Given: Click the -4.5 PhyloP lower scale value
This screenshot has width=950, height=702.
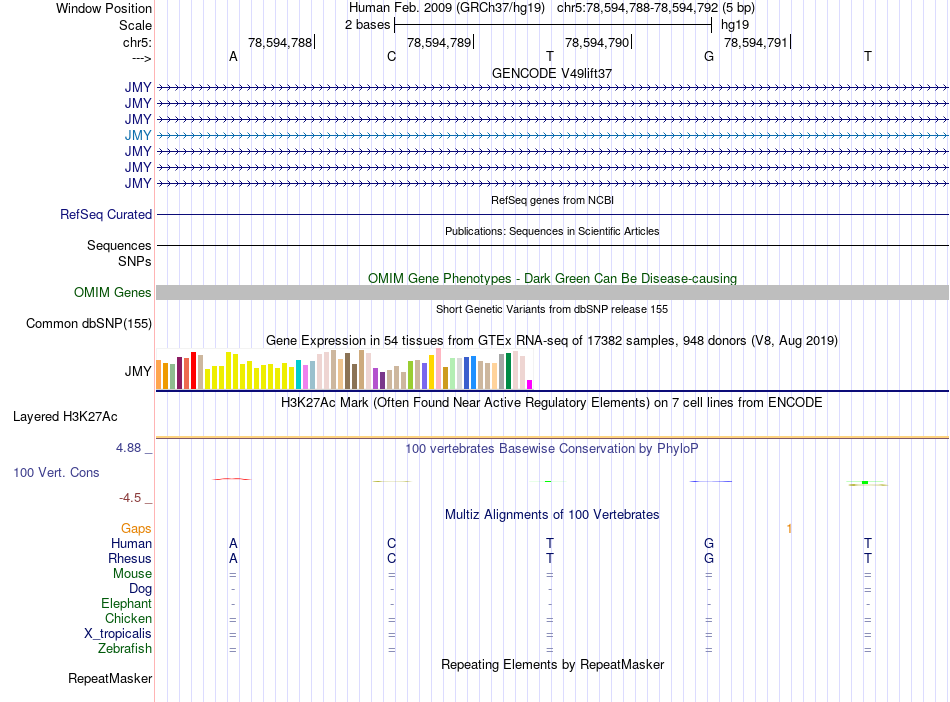Looking at the screenshot, I should click(x=130, y=498).
